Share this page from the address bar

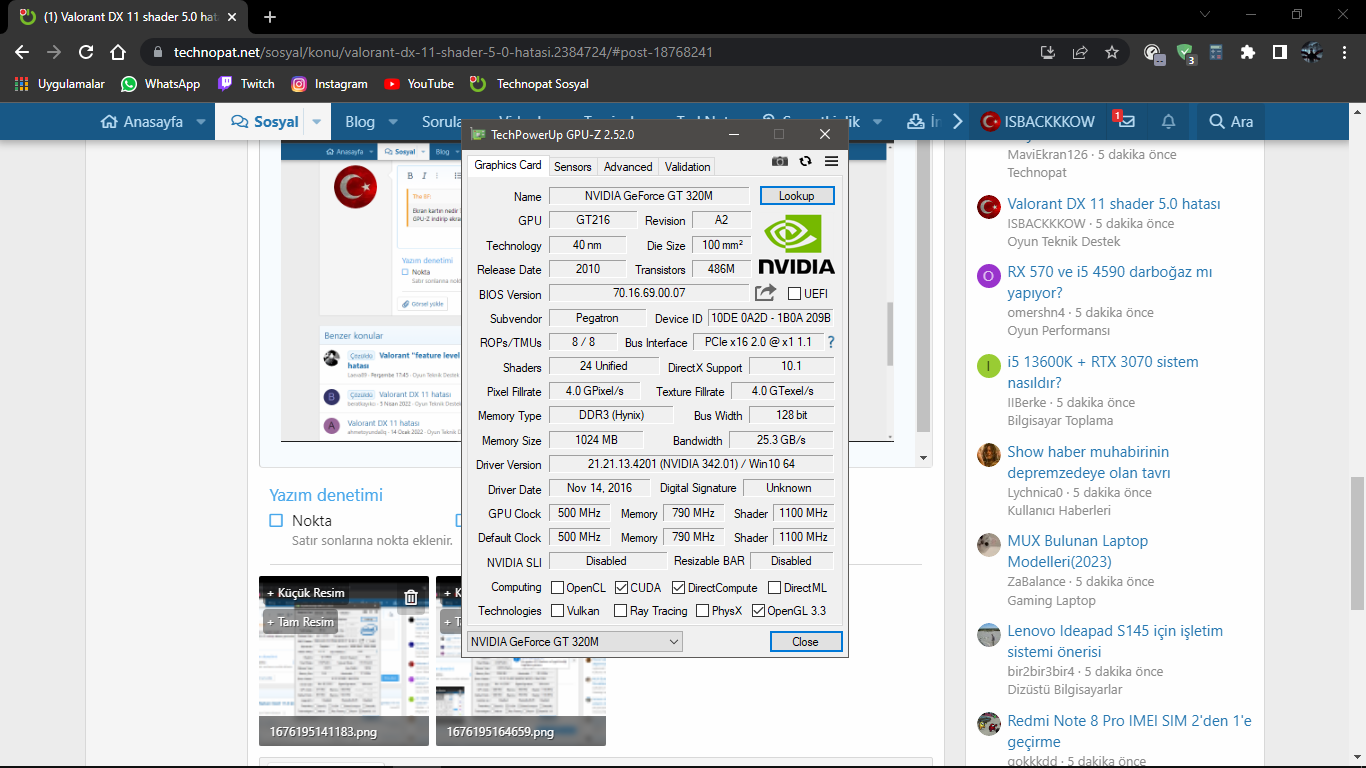pos(1080,52)
